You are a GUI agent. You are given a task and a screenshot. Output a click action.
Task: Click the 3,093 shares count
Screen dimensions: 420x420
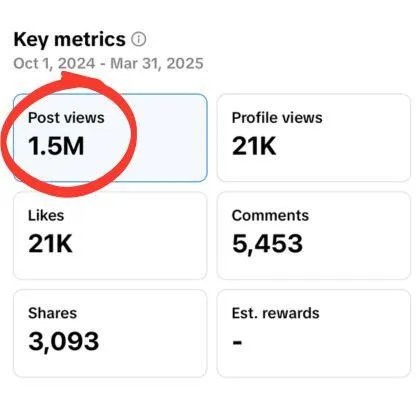pos(64,342)
